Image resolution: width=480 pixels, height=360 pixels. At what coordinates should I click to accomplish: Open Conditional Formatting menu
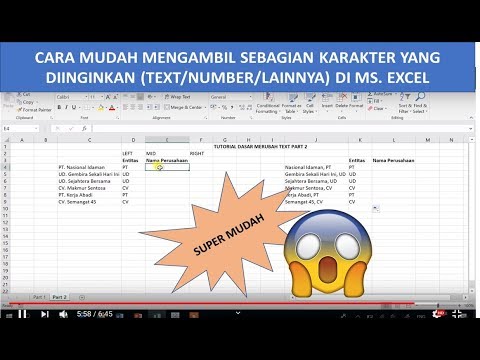point(268,103)
